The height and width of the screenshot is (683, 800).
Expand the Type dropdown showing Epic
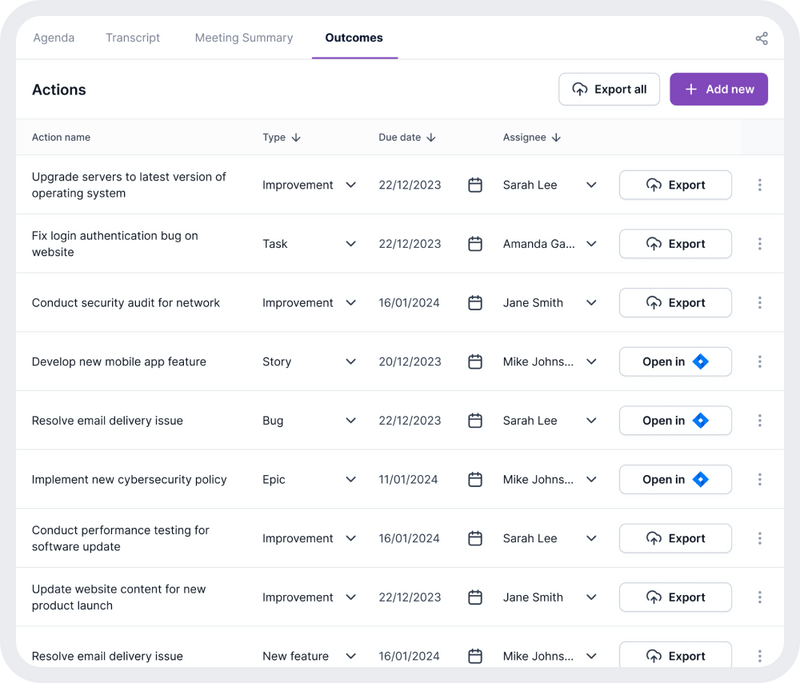(x=351, y=479)
